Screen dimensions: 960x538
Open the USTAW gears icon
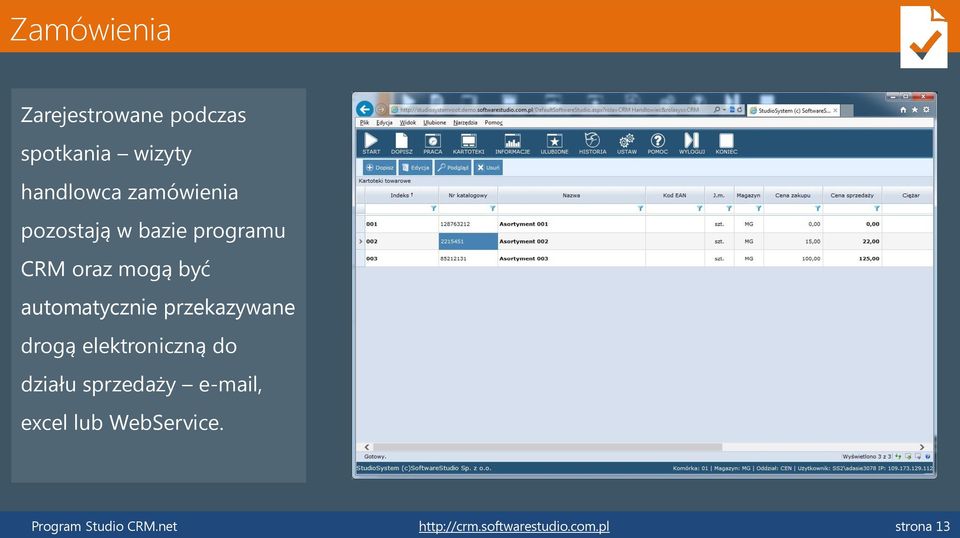tap(626, 141)
